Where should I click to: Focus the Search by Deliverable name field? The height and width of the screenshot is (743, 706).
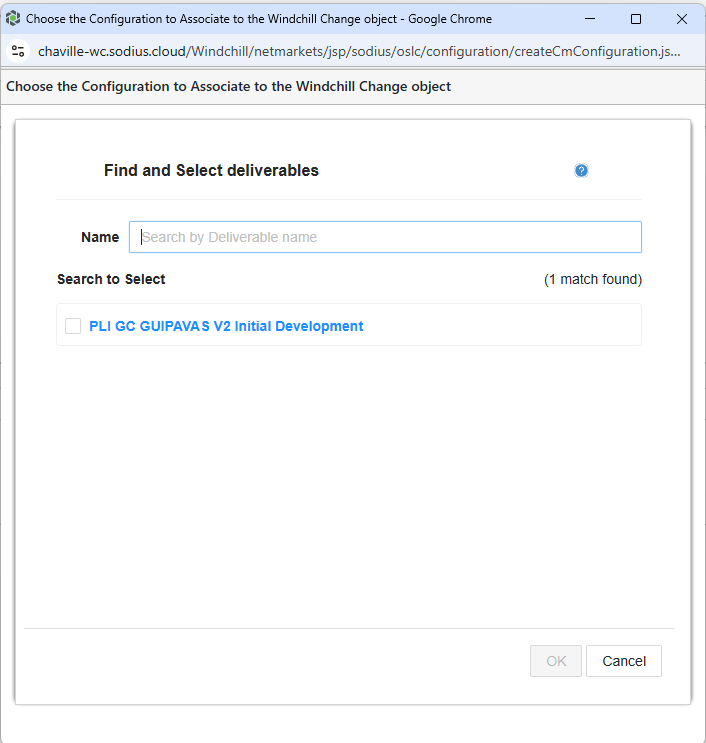[x=385, y=237]
